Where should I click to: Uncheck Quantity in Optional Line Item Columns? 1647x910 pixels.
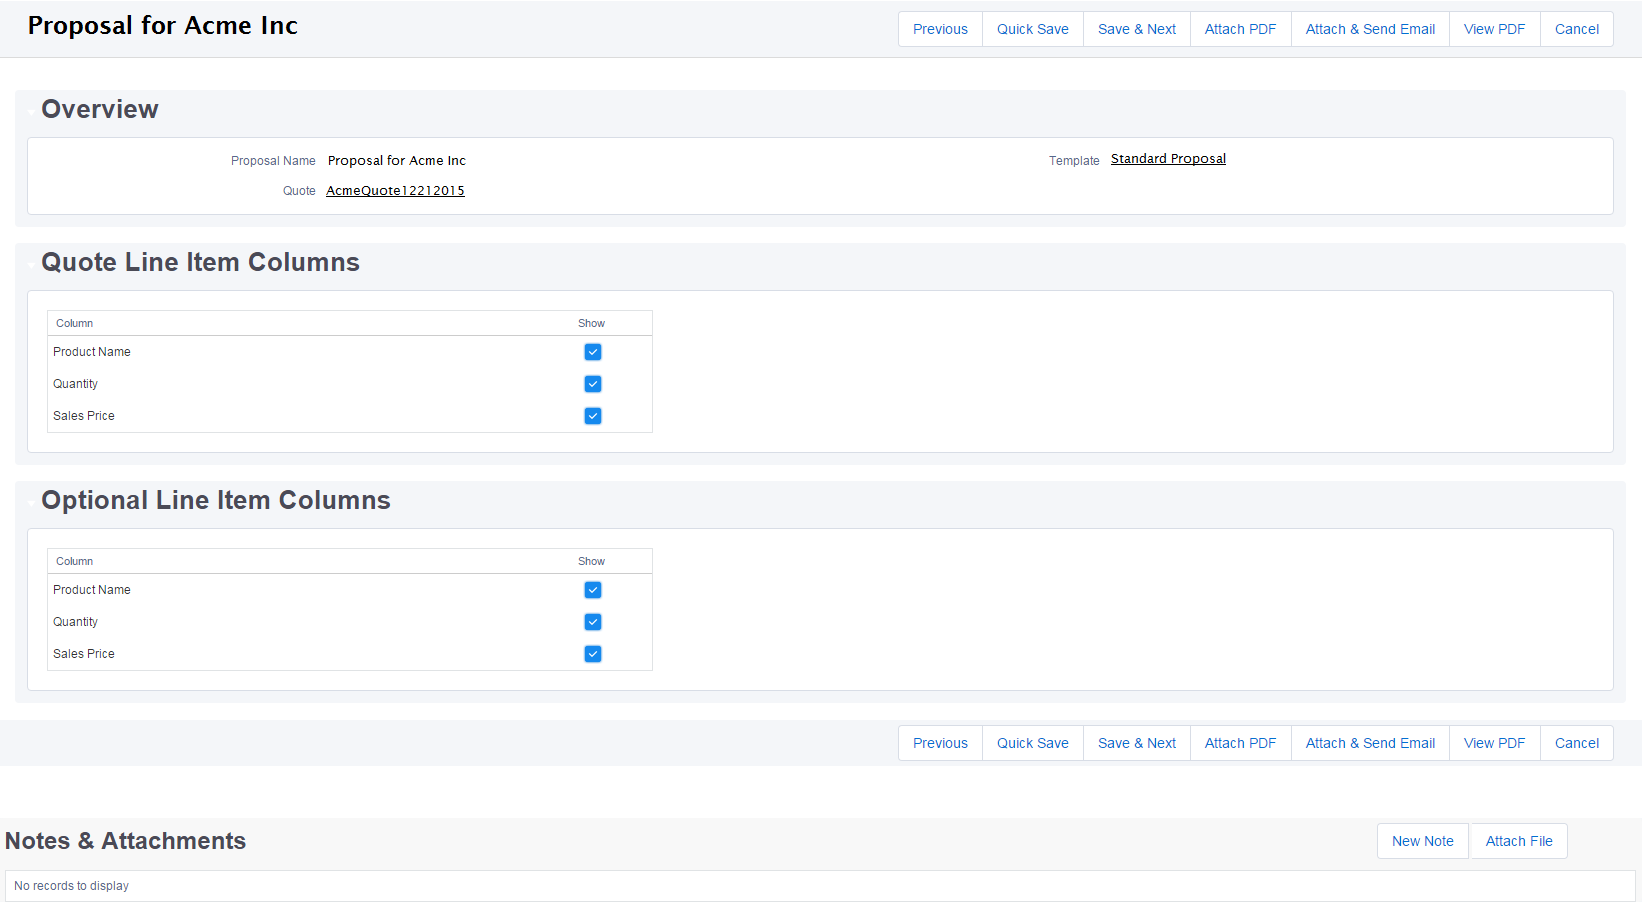pos(593,622)
